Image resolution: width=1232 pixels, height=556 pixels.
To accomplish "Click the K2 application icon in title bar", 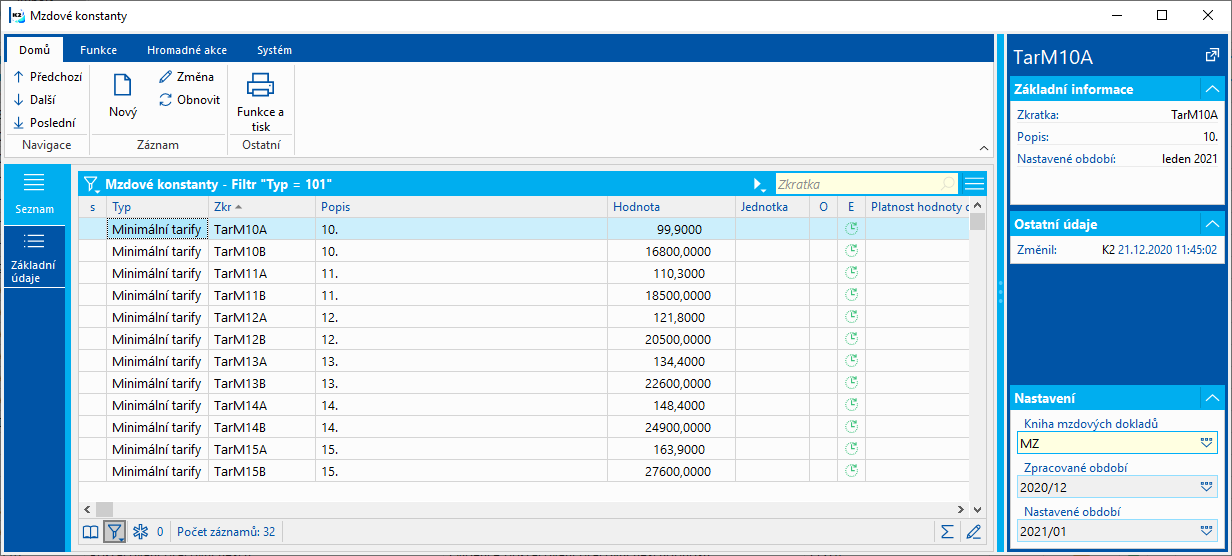I will 16,16.
